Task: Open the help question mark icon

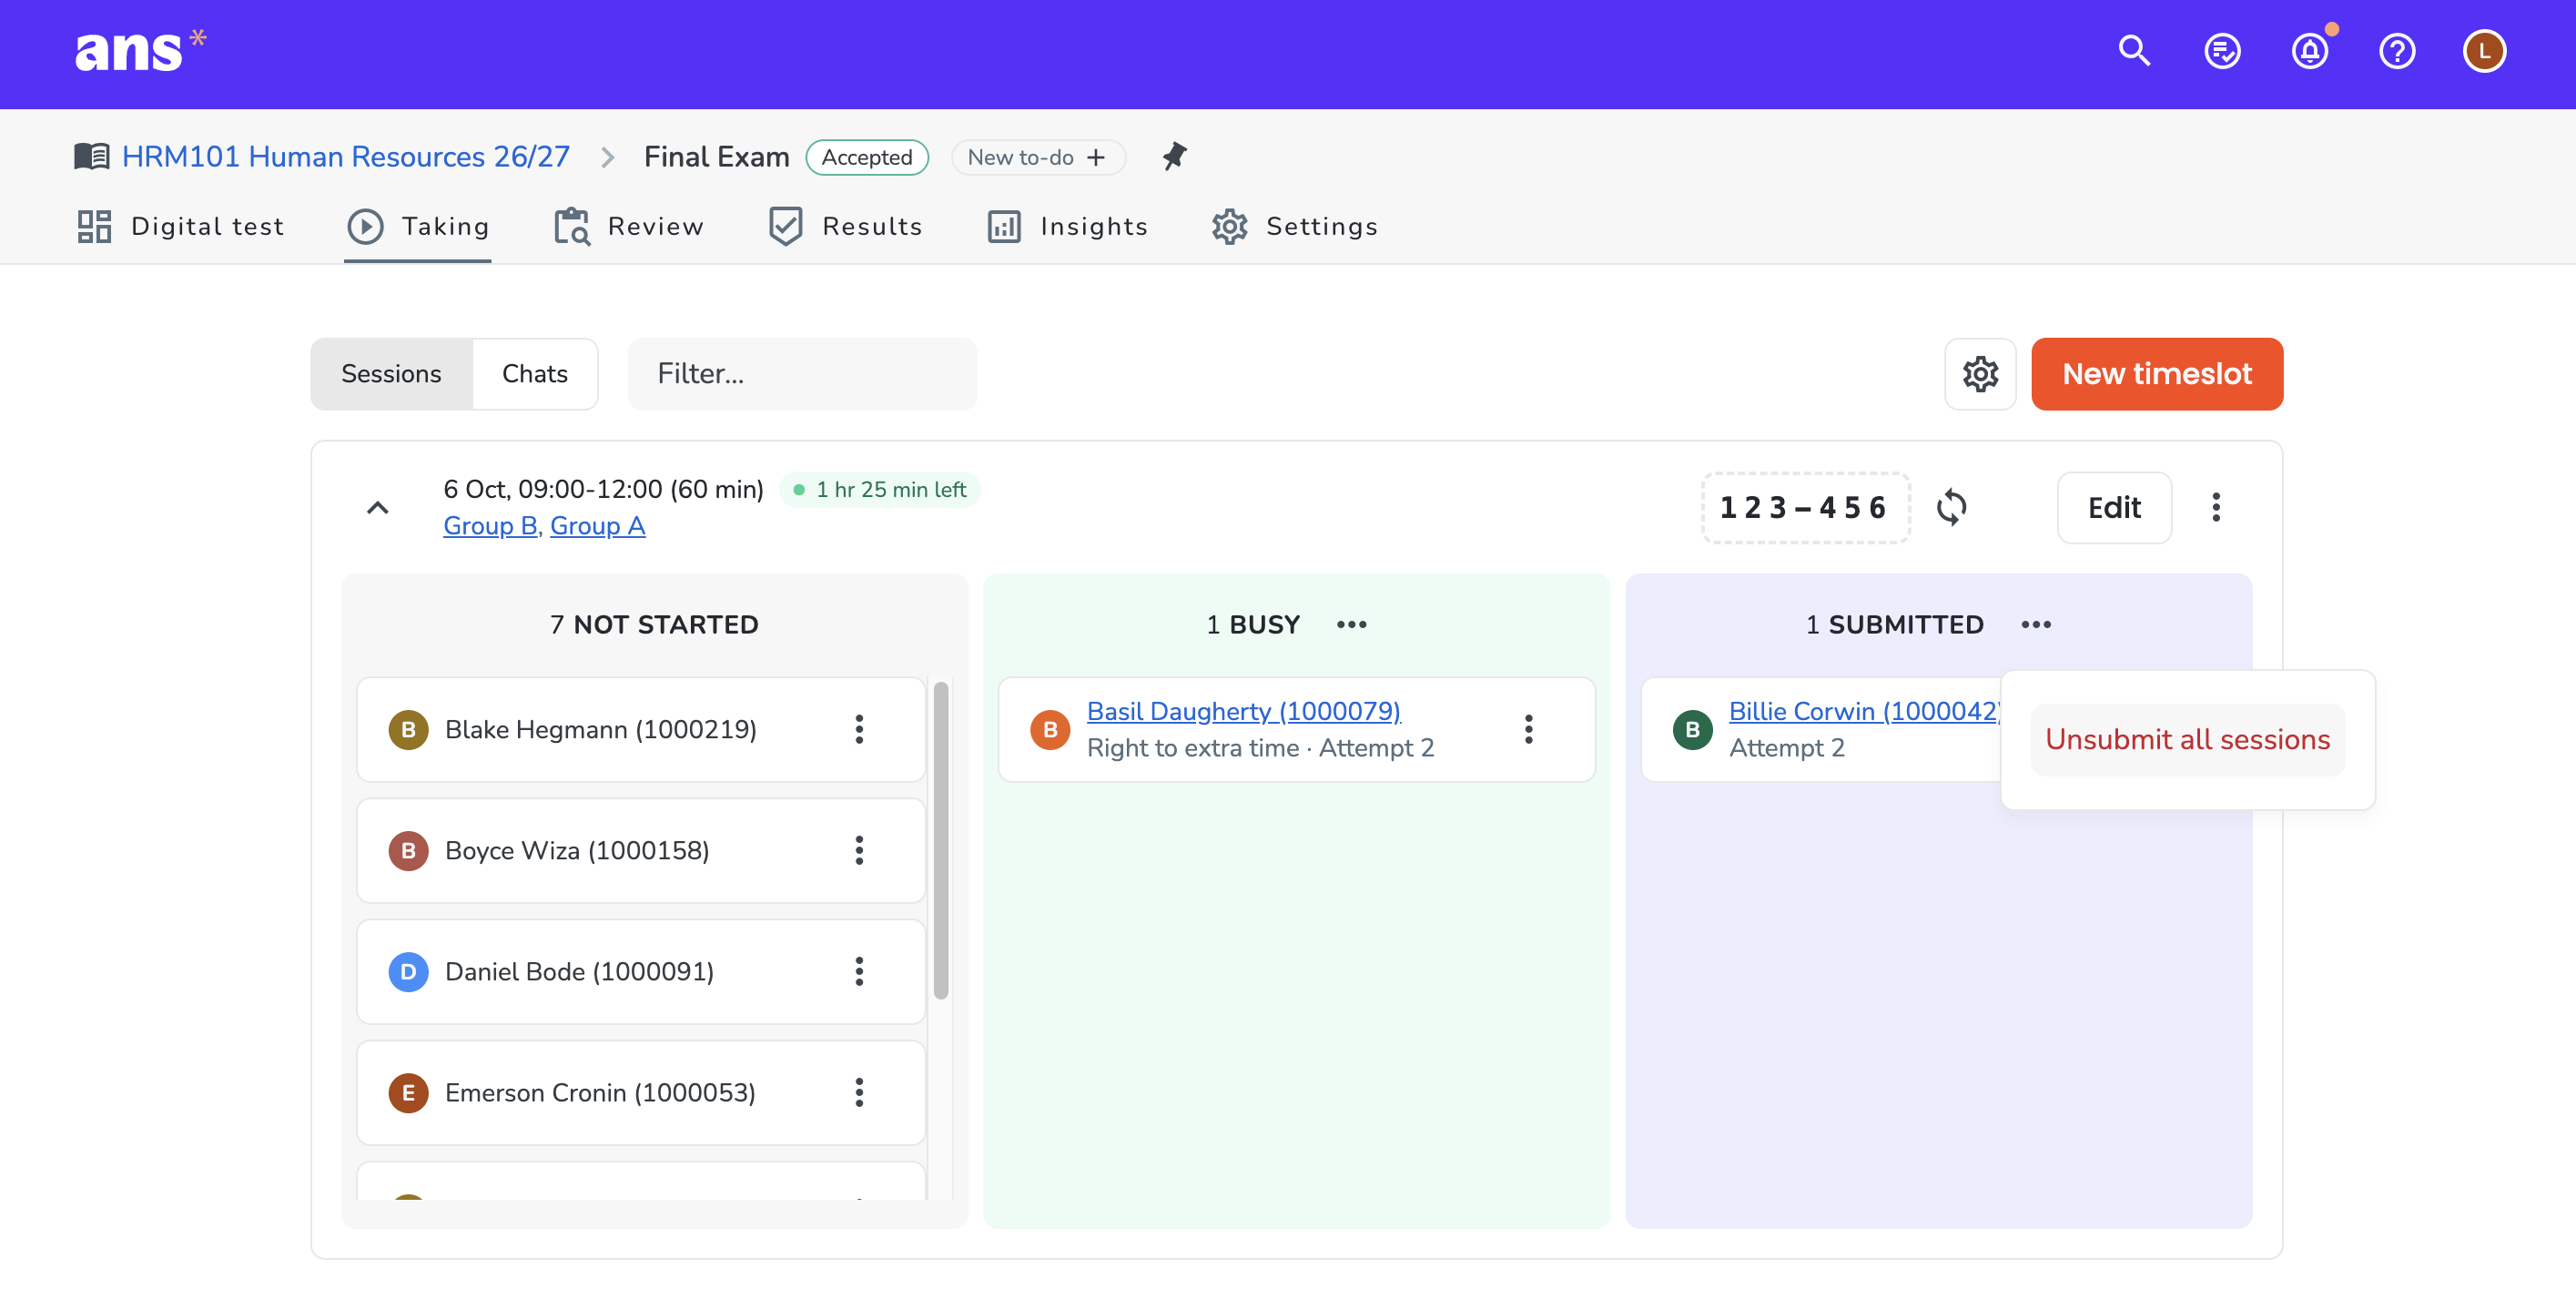Action: 2397,51
